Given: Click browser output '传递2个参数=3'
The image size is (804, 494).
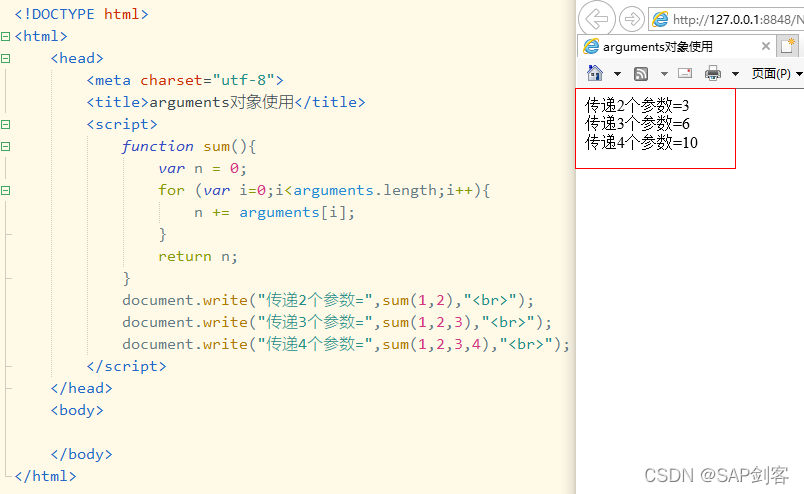Looking at the screenshot, I should click(x=637, y=106).
